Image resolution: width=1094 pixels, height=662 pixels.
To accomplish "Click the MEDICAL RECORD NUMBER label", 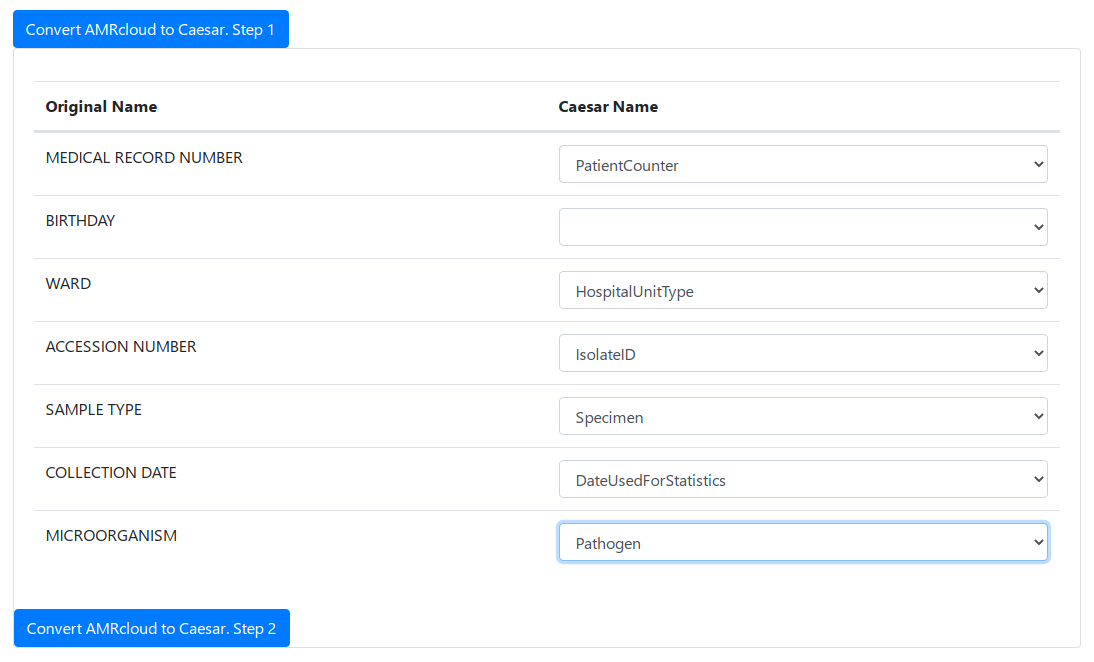I will 144,158.
